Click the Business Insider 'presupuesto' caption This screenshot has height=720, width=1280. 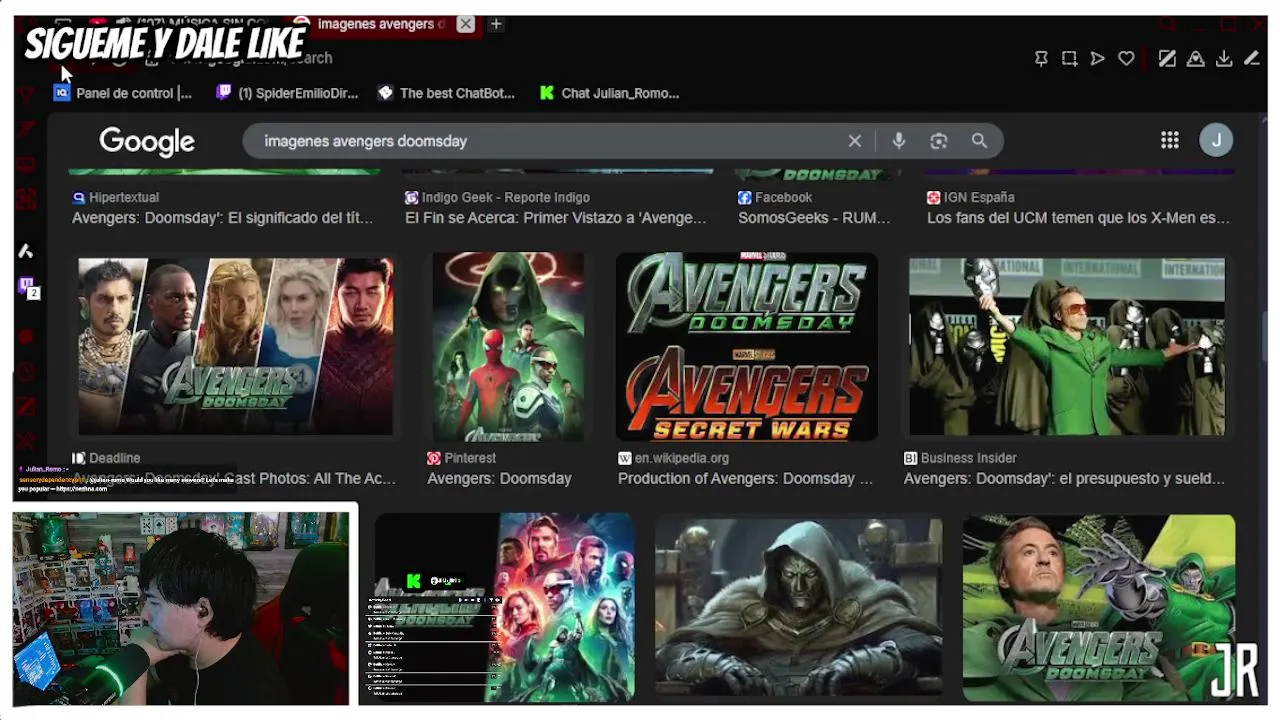click(x=1064, y=479)
